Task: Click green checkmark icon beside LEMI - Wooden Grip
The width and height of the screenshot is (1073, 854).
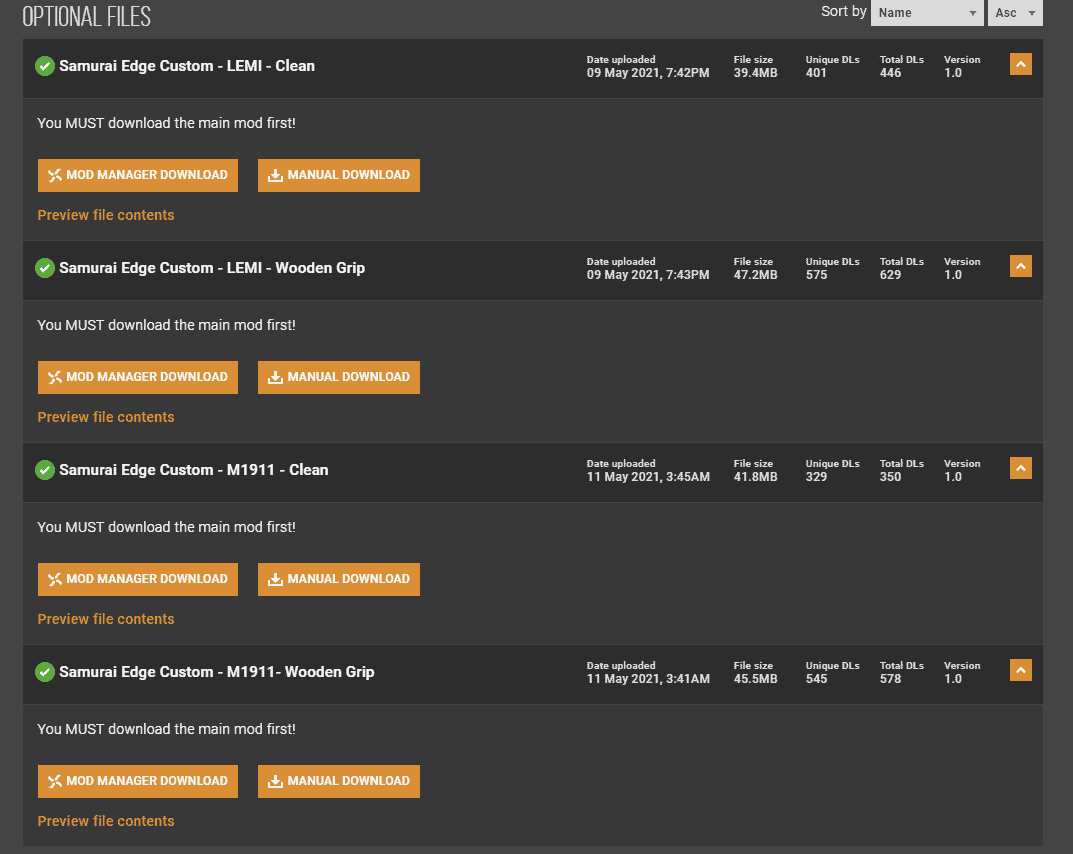Action: 45,268
